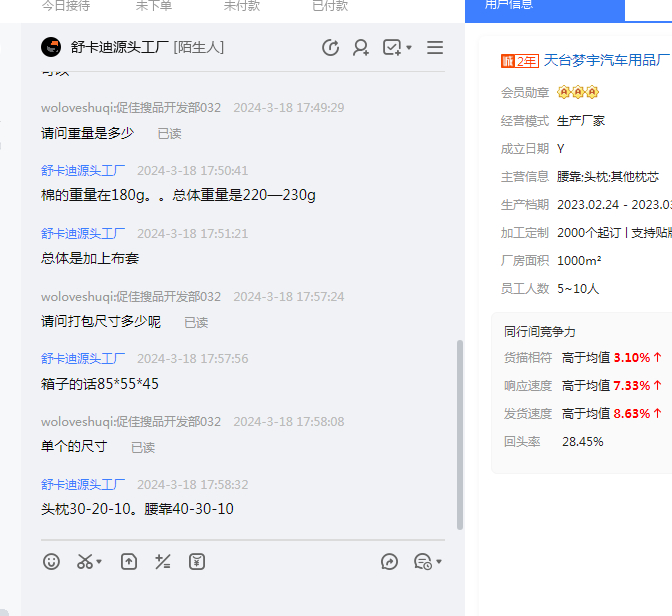Expand the screenshot scissors dropdown arrow
This screenshot has width=672, height=616.
100,563
